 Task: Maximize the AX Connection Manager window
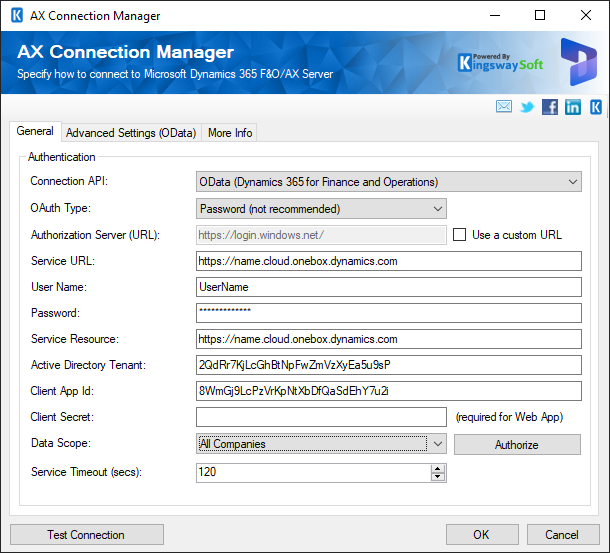[540, 16]
